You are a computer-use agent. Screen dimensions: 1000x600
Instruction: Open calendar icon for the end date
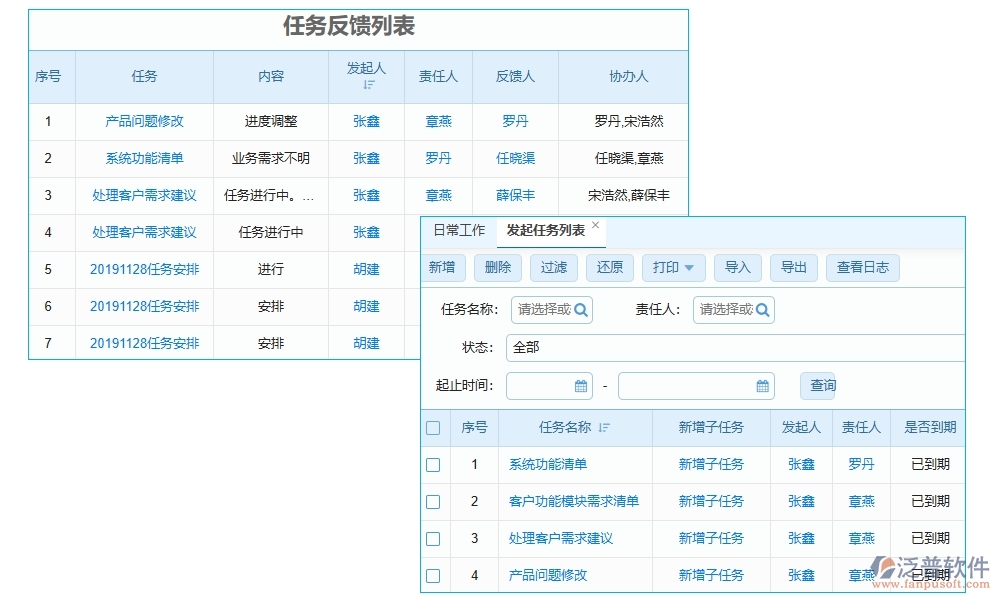761,385
